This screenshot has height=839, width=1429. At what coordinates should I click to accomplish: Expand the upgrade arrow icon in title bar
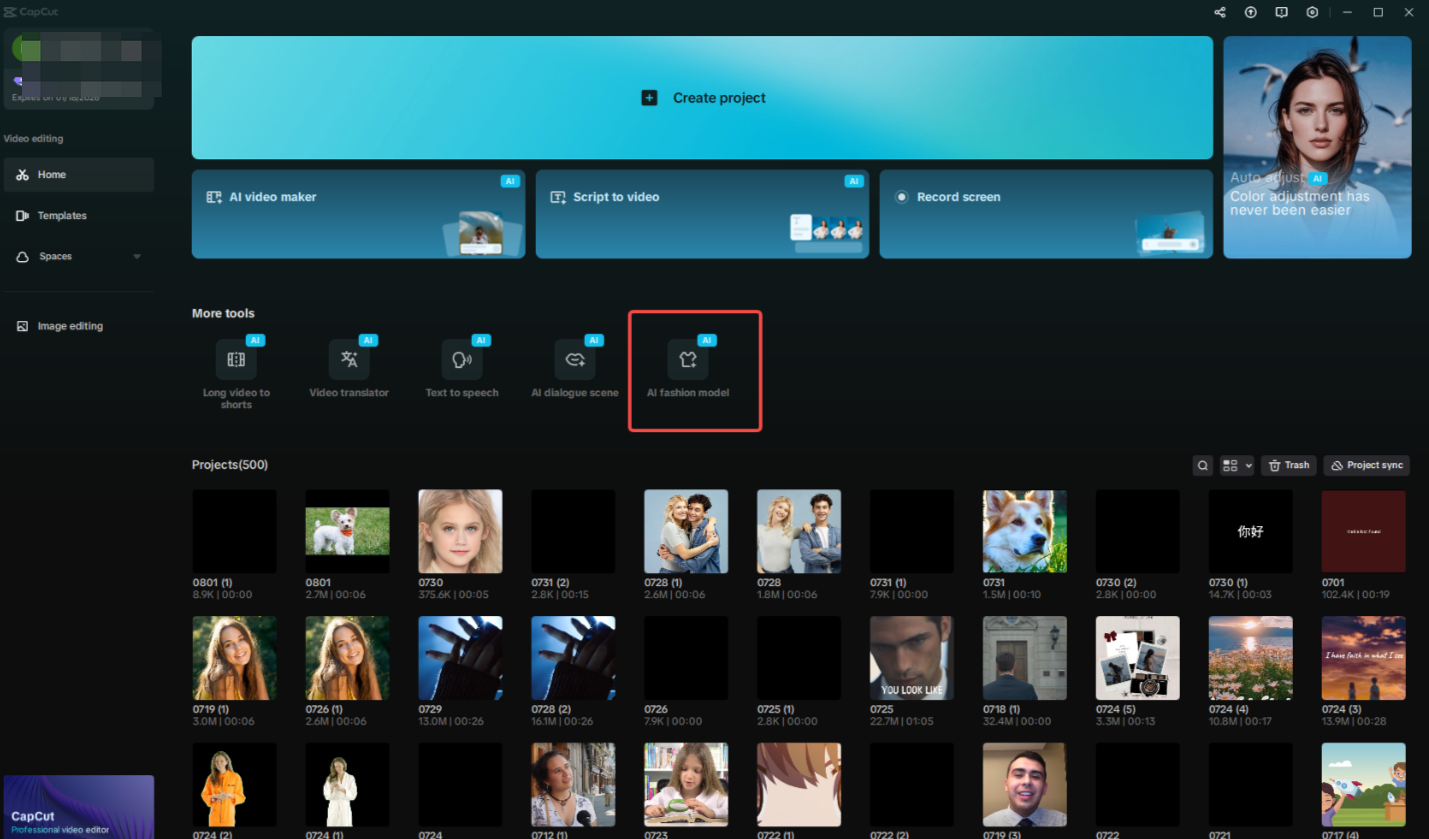pos(1250,12)
